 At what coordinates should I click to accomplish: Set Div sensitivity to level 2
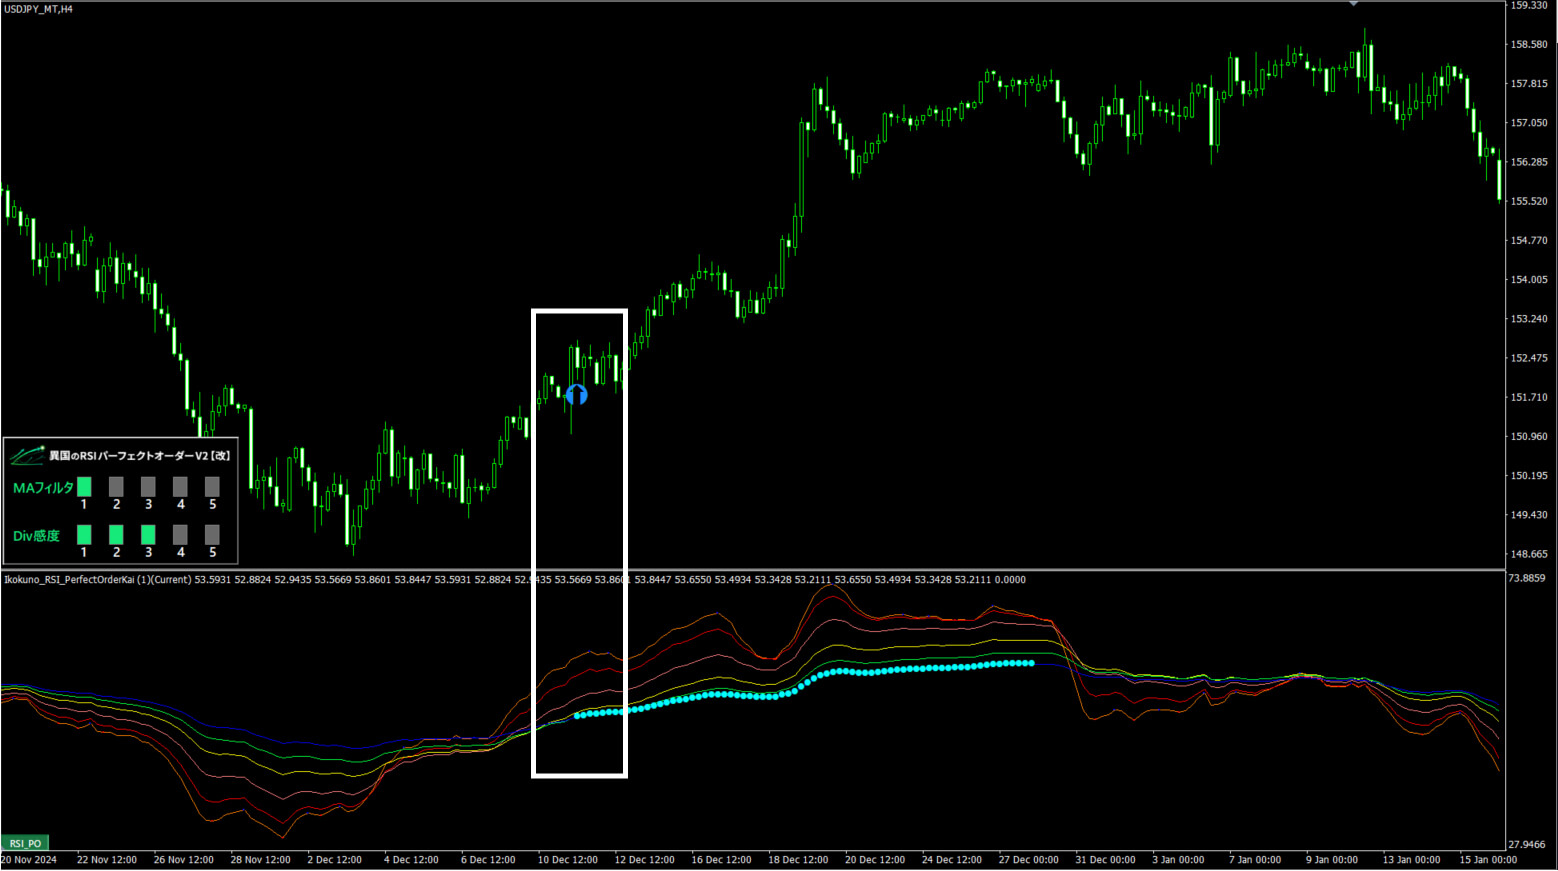[116, 535]
